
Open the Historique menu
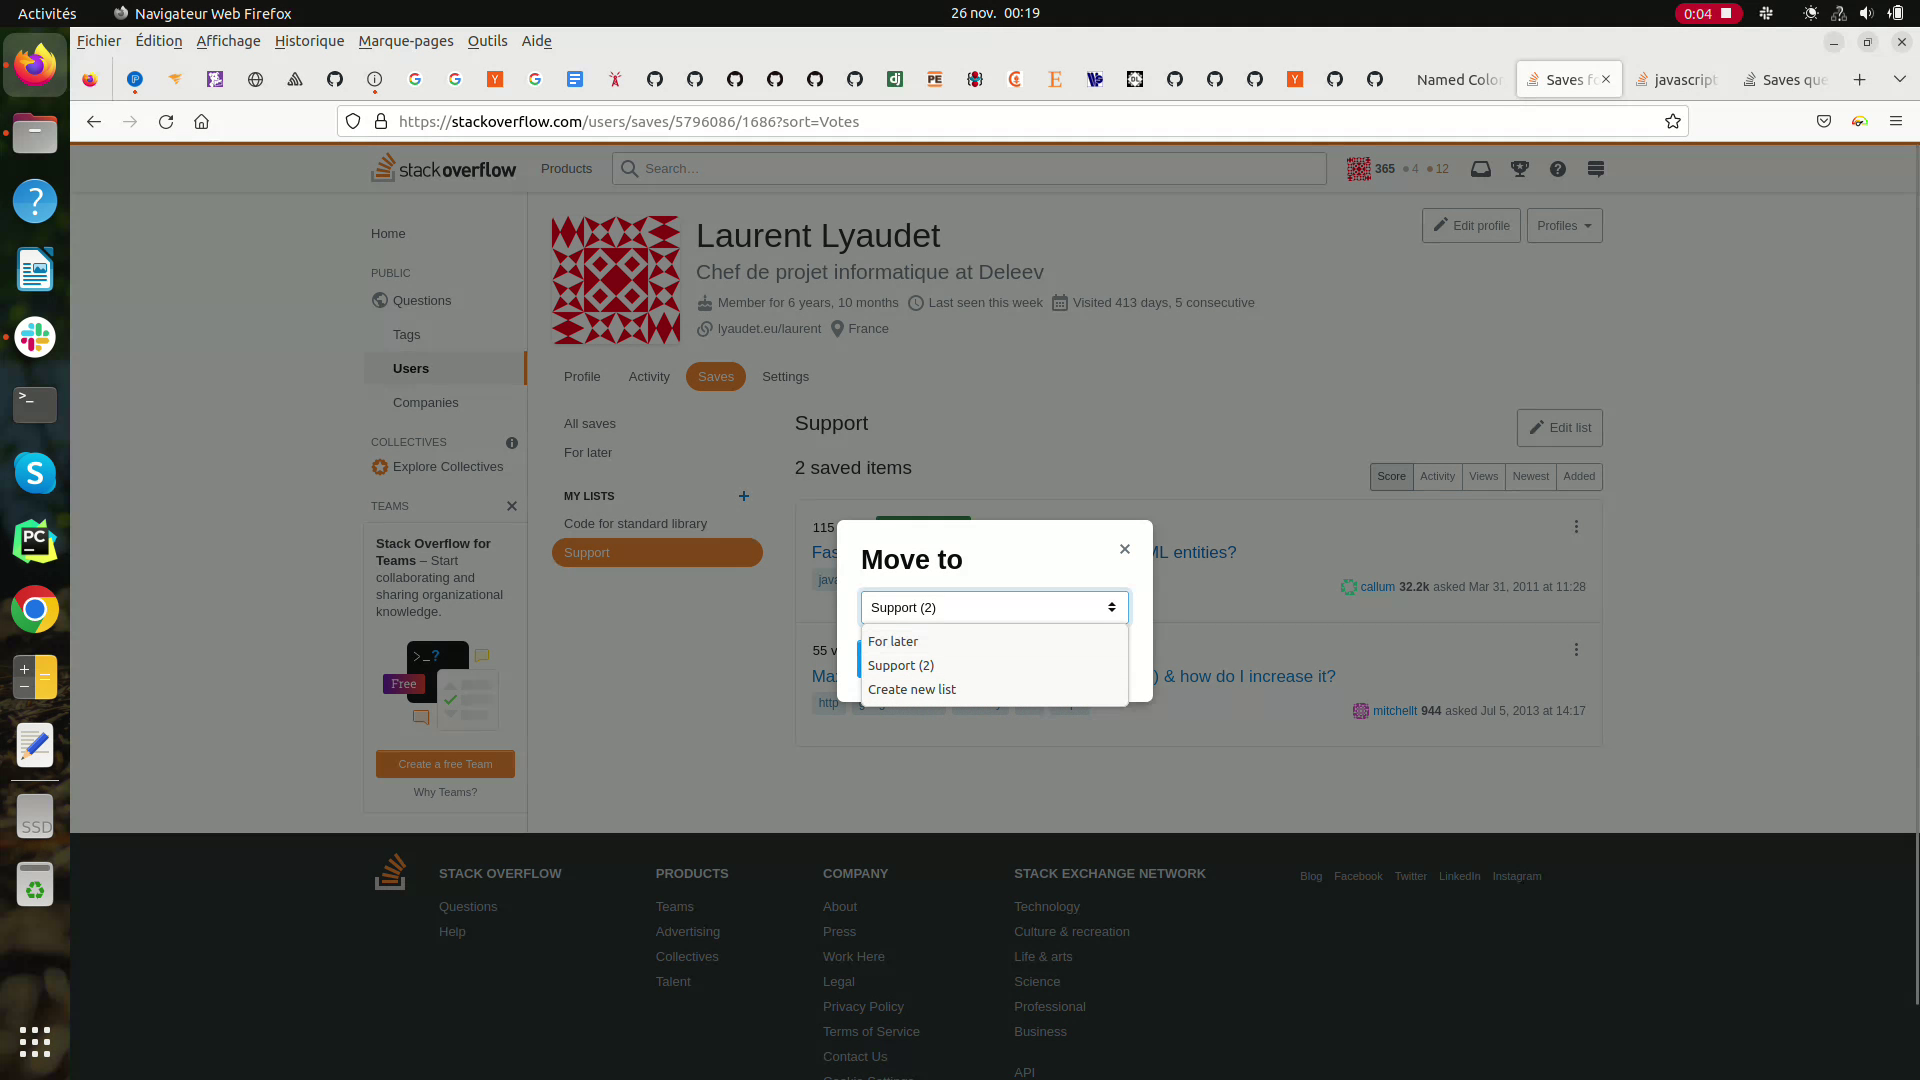point(309,41)
